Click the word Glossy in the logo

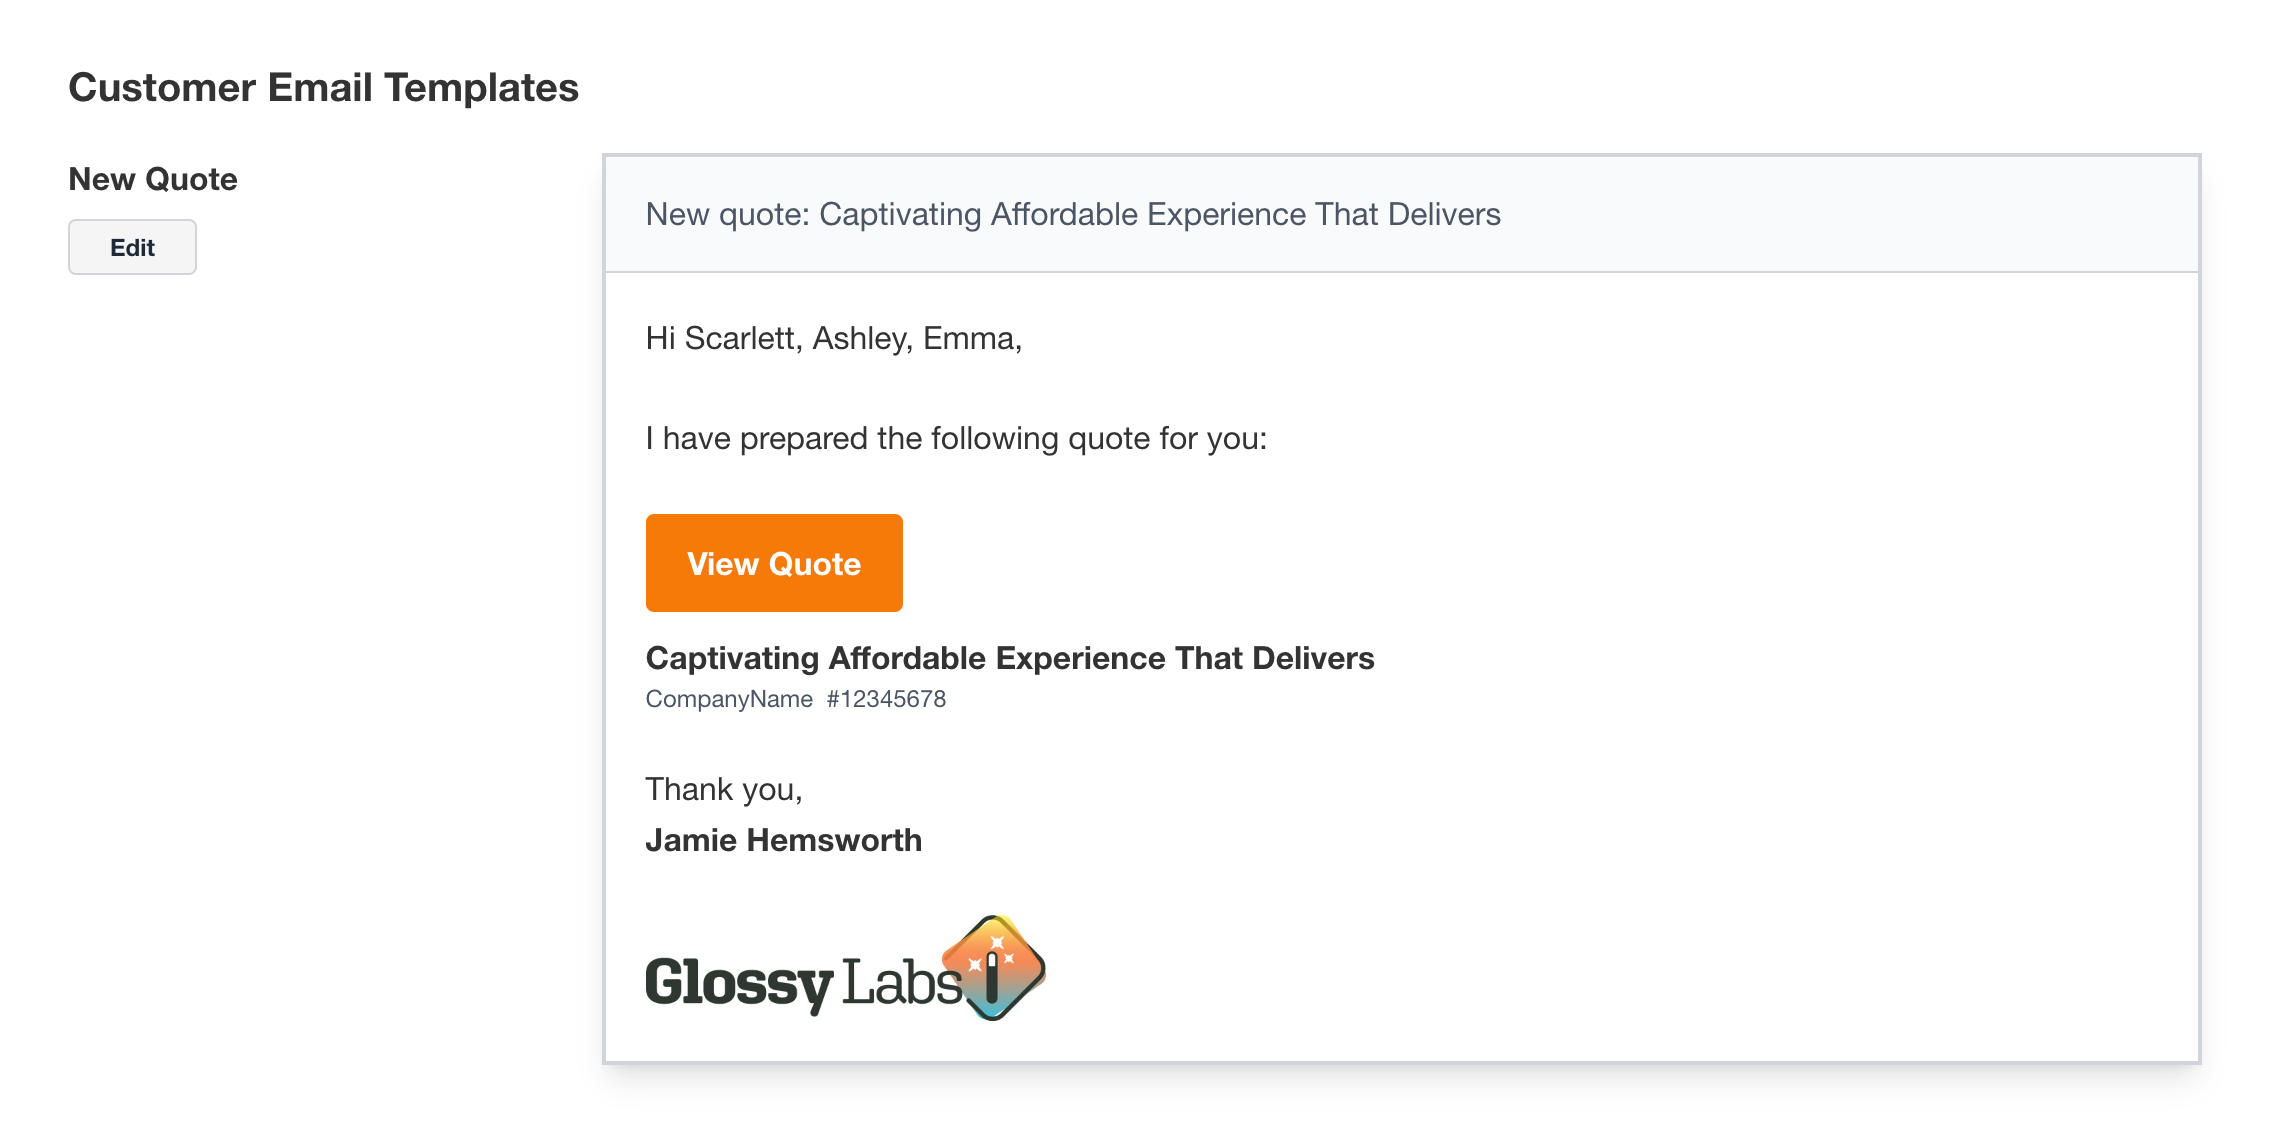(739, 984)
